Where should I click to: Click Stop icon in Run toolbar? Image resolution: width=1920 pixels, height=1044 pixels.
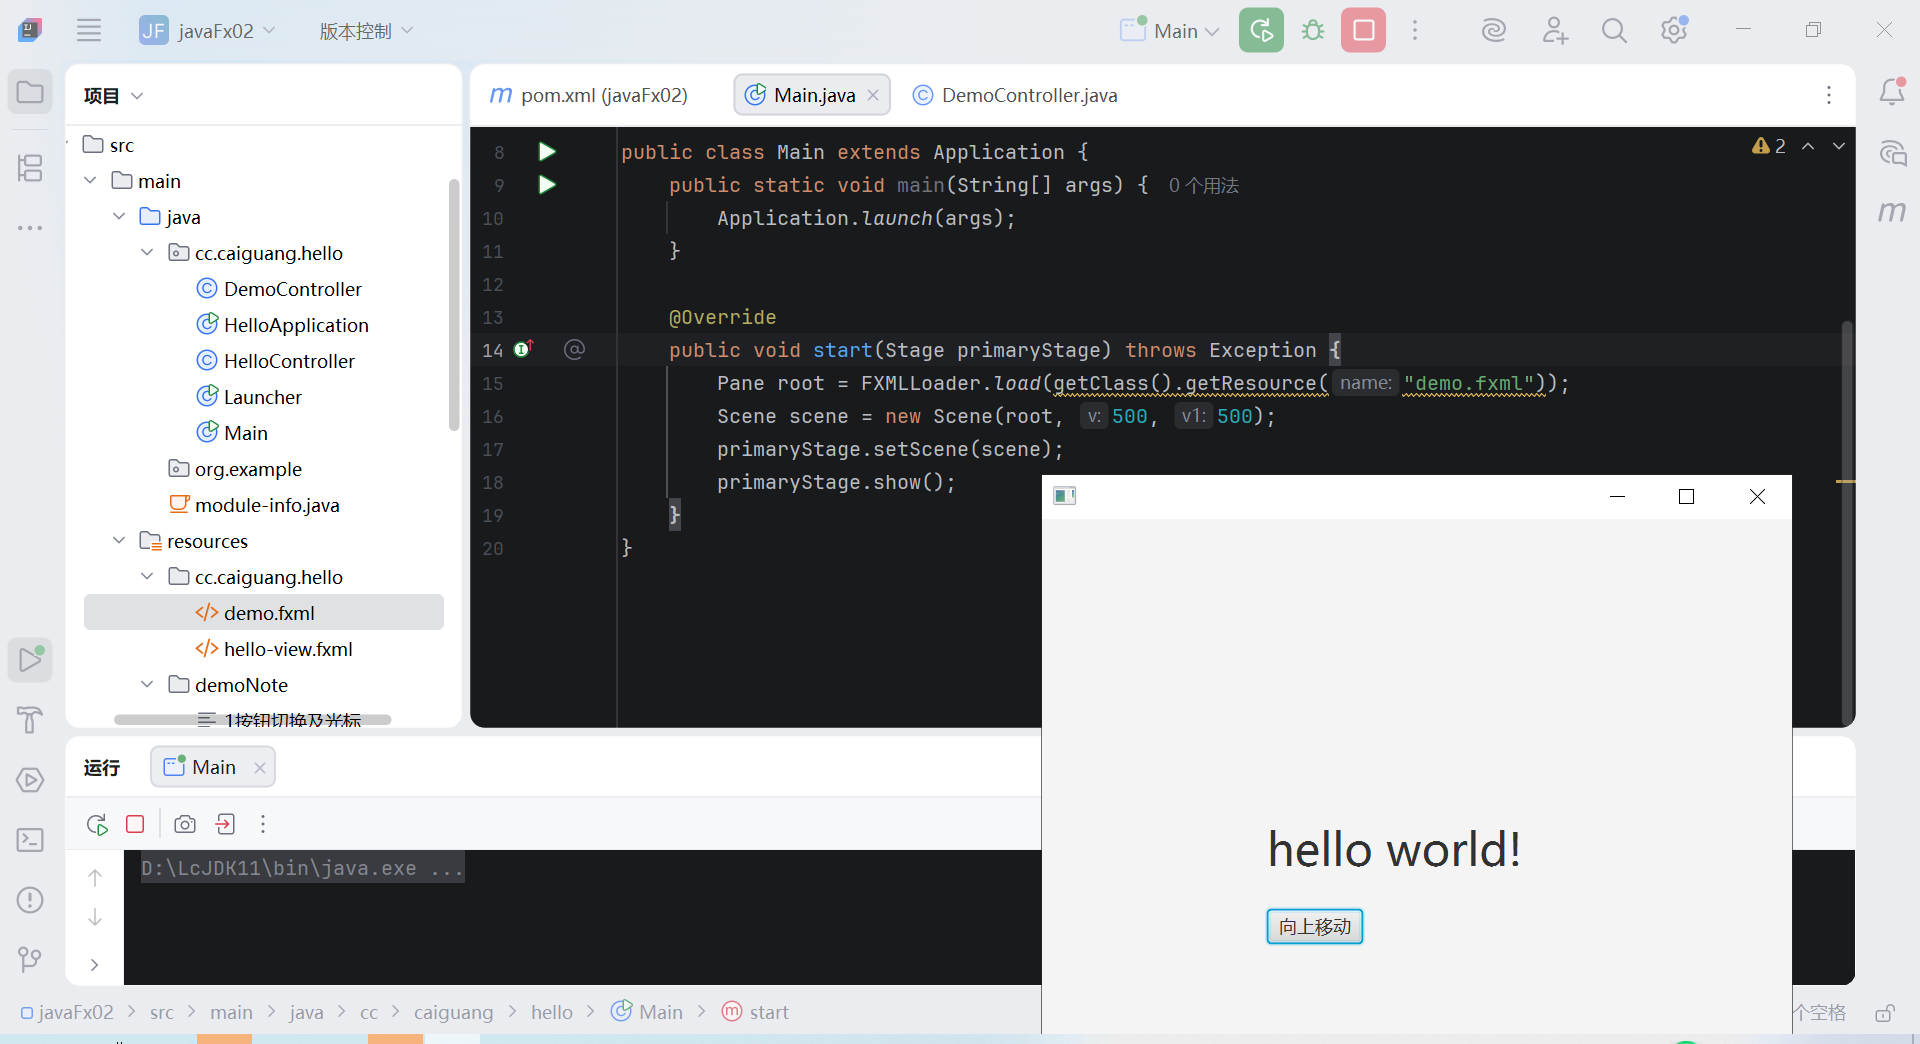(x=135, y=824)
